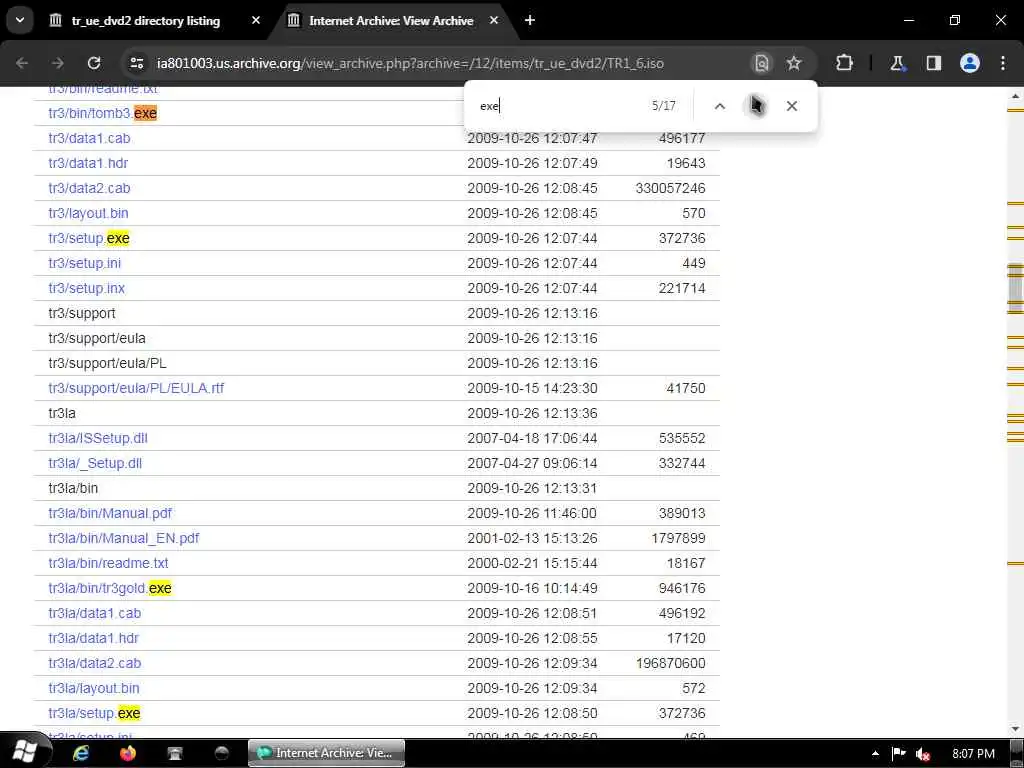Screen dimensions: 1024x768
Task: Click the muted volume tray icon
Action: point(922,754)
